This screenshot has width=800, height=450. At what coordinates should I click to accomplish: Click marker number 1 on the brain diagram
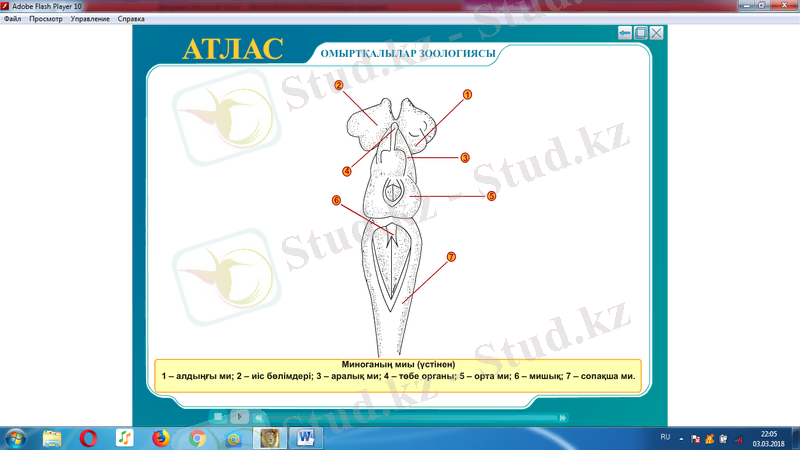point(467,94)
